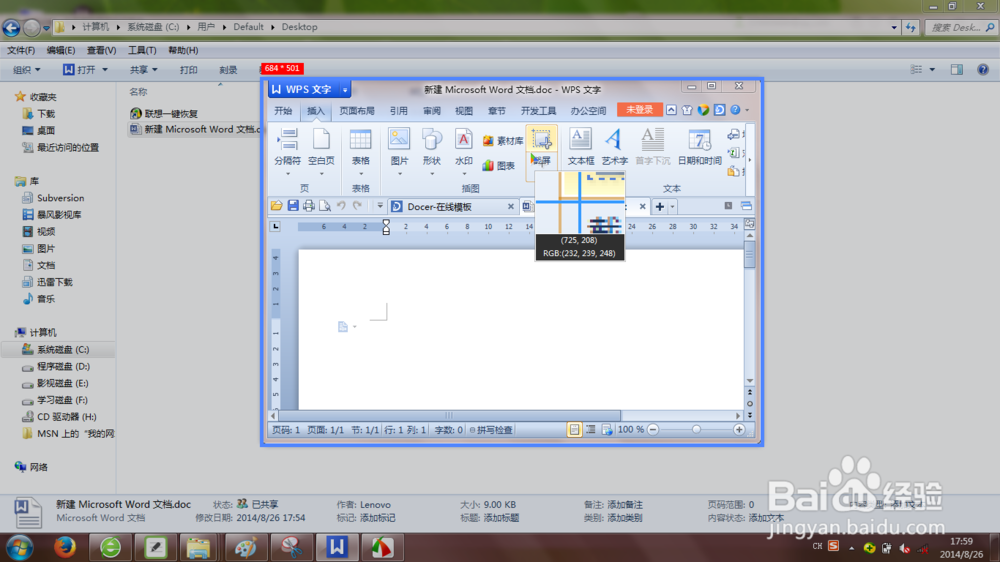Click the 未登录 login button

[639, 110]
